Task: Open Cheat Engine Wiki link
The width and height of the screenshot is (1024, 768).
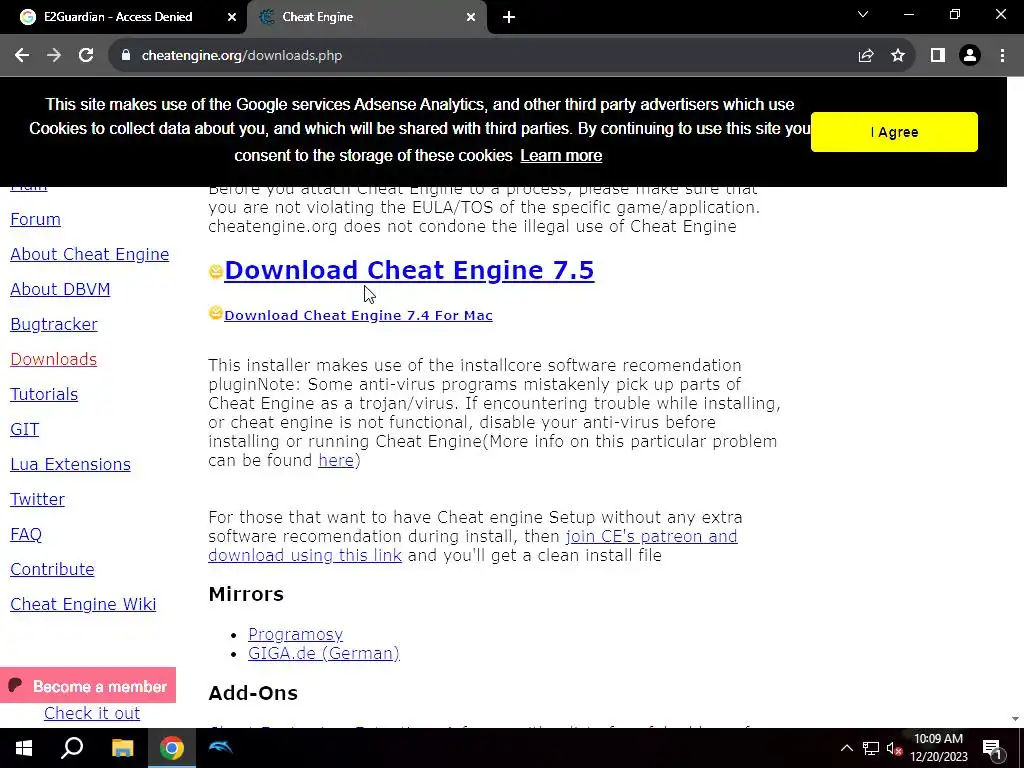Action: click(83, 604)
